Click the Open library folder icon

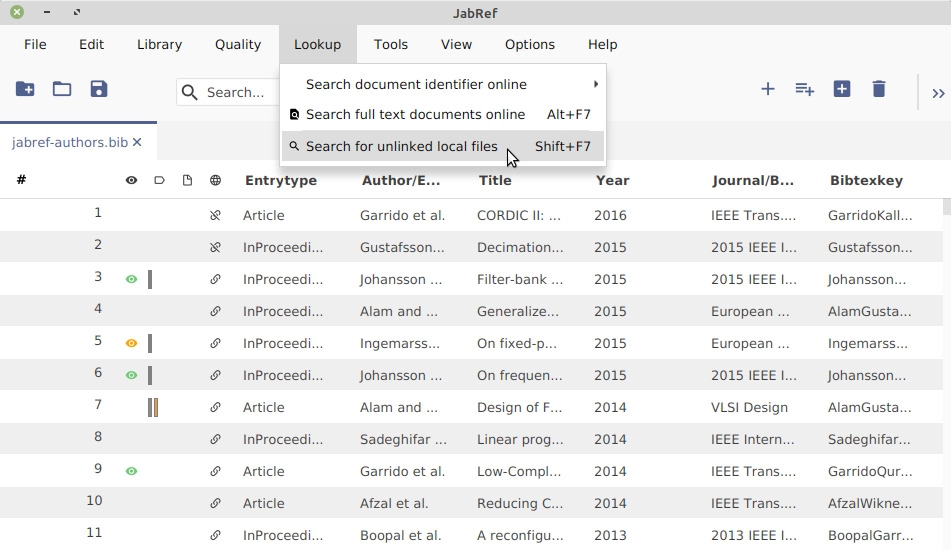coord(62,89)
